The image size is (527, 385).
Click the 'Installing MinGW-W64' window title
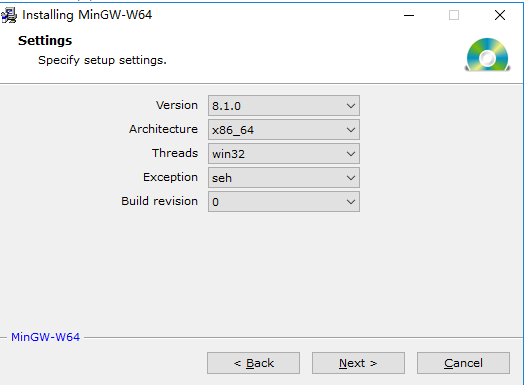pos(87,15)
